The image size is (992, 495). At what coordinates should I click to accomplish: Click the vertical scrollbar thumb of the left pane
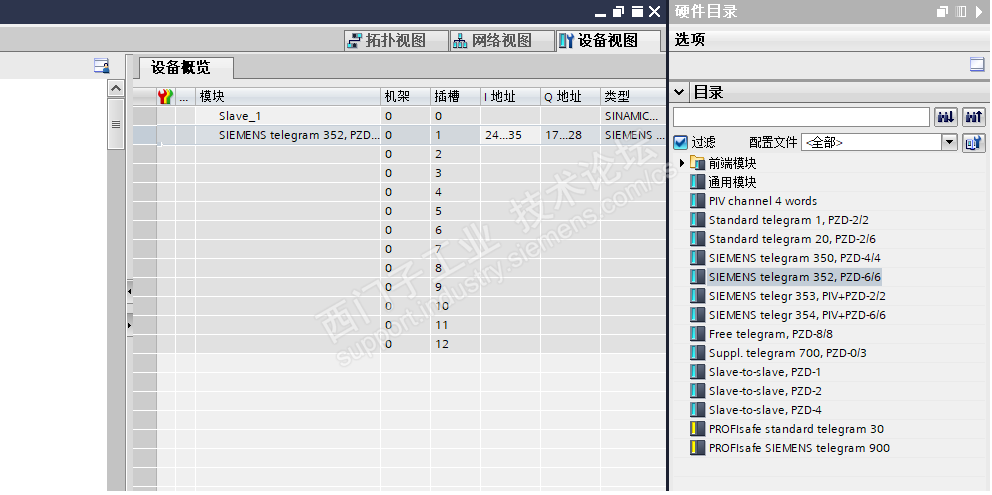[115, 123]
